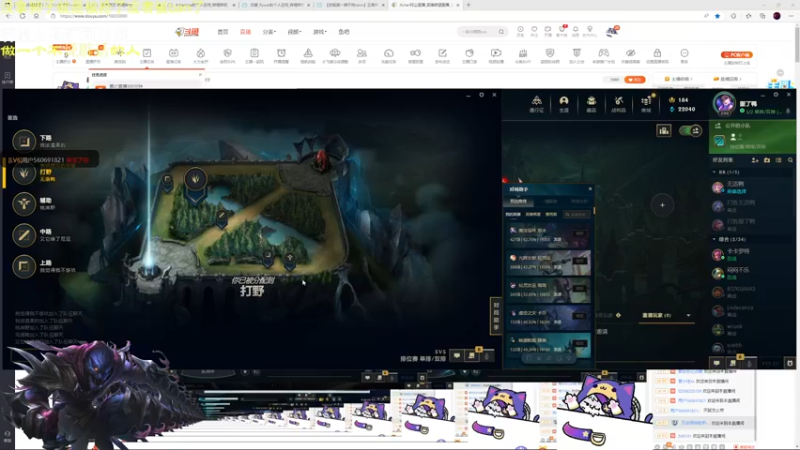
Task: Open the settings gear of champion select window
Action: [x=481, y=95]
